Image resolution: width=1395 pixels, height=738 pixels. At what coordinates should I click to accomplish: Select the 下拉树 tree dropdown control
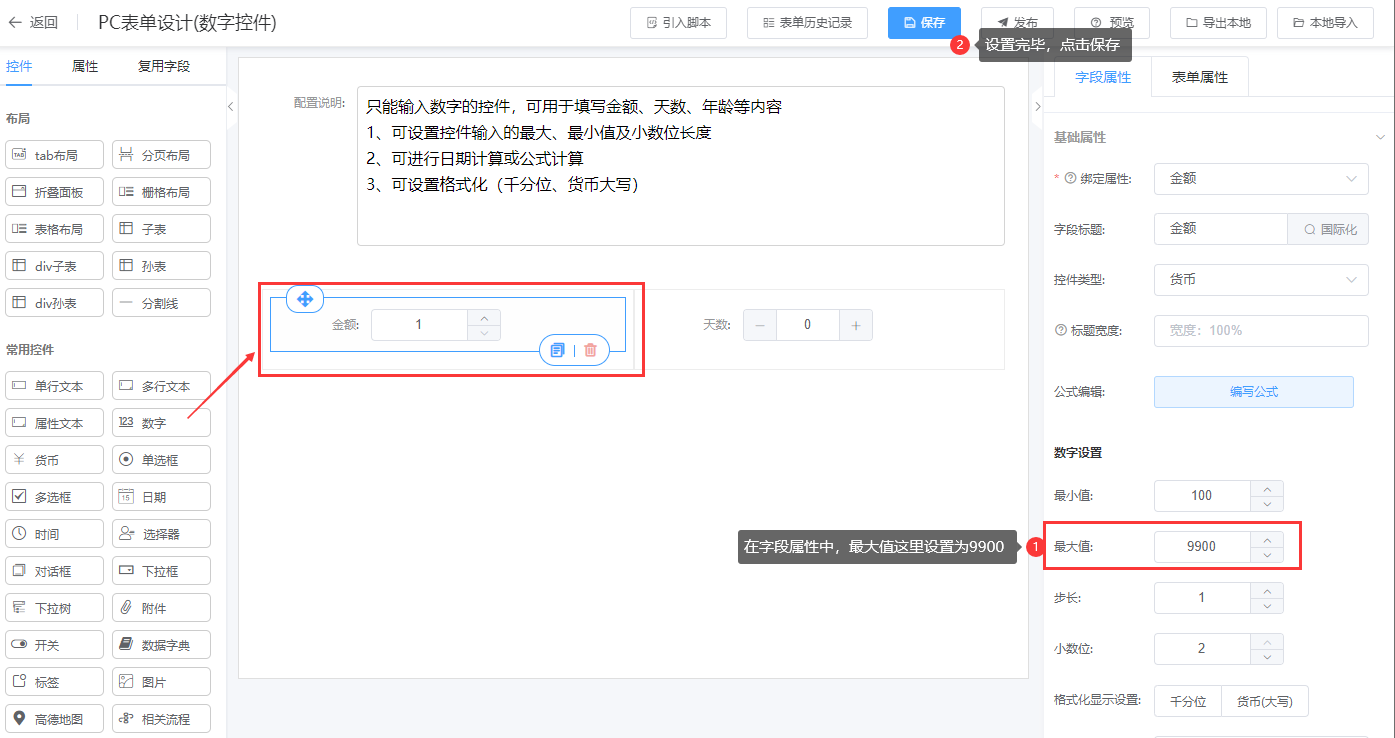click(55, 608)
